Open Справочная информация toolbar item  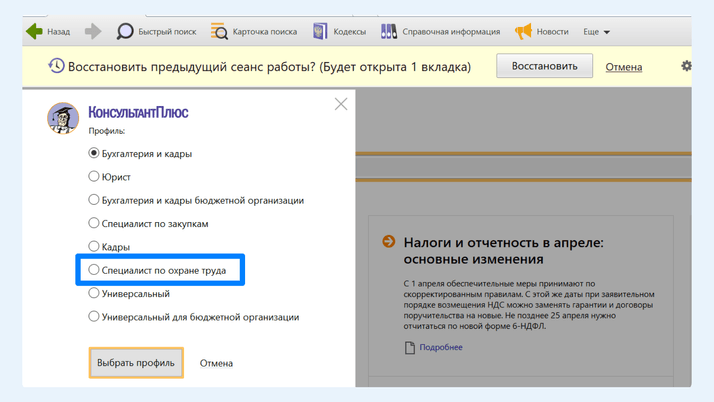tap(451, 32)
